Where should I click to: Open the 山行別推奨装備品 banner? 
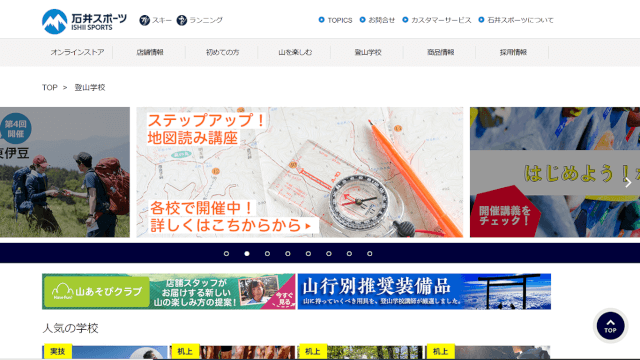point(424,291)
